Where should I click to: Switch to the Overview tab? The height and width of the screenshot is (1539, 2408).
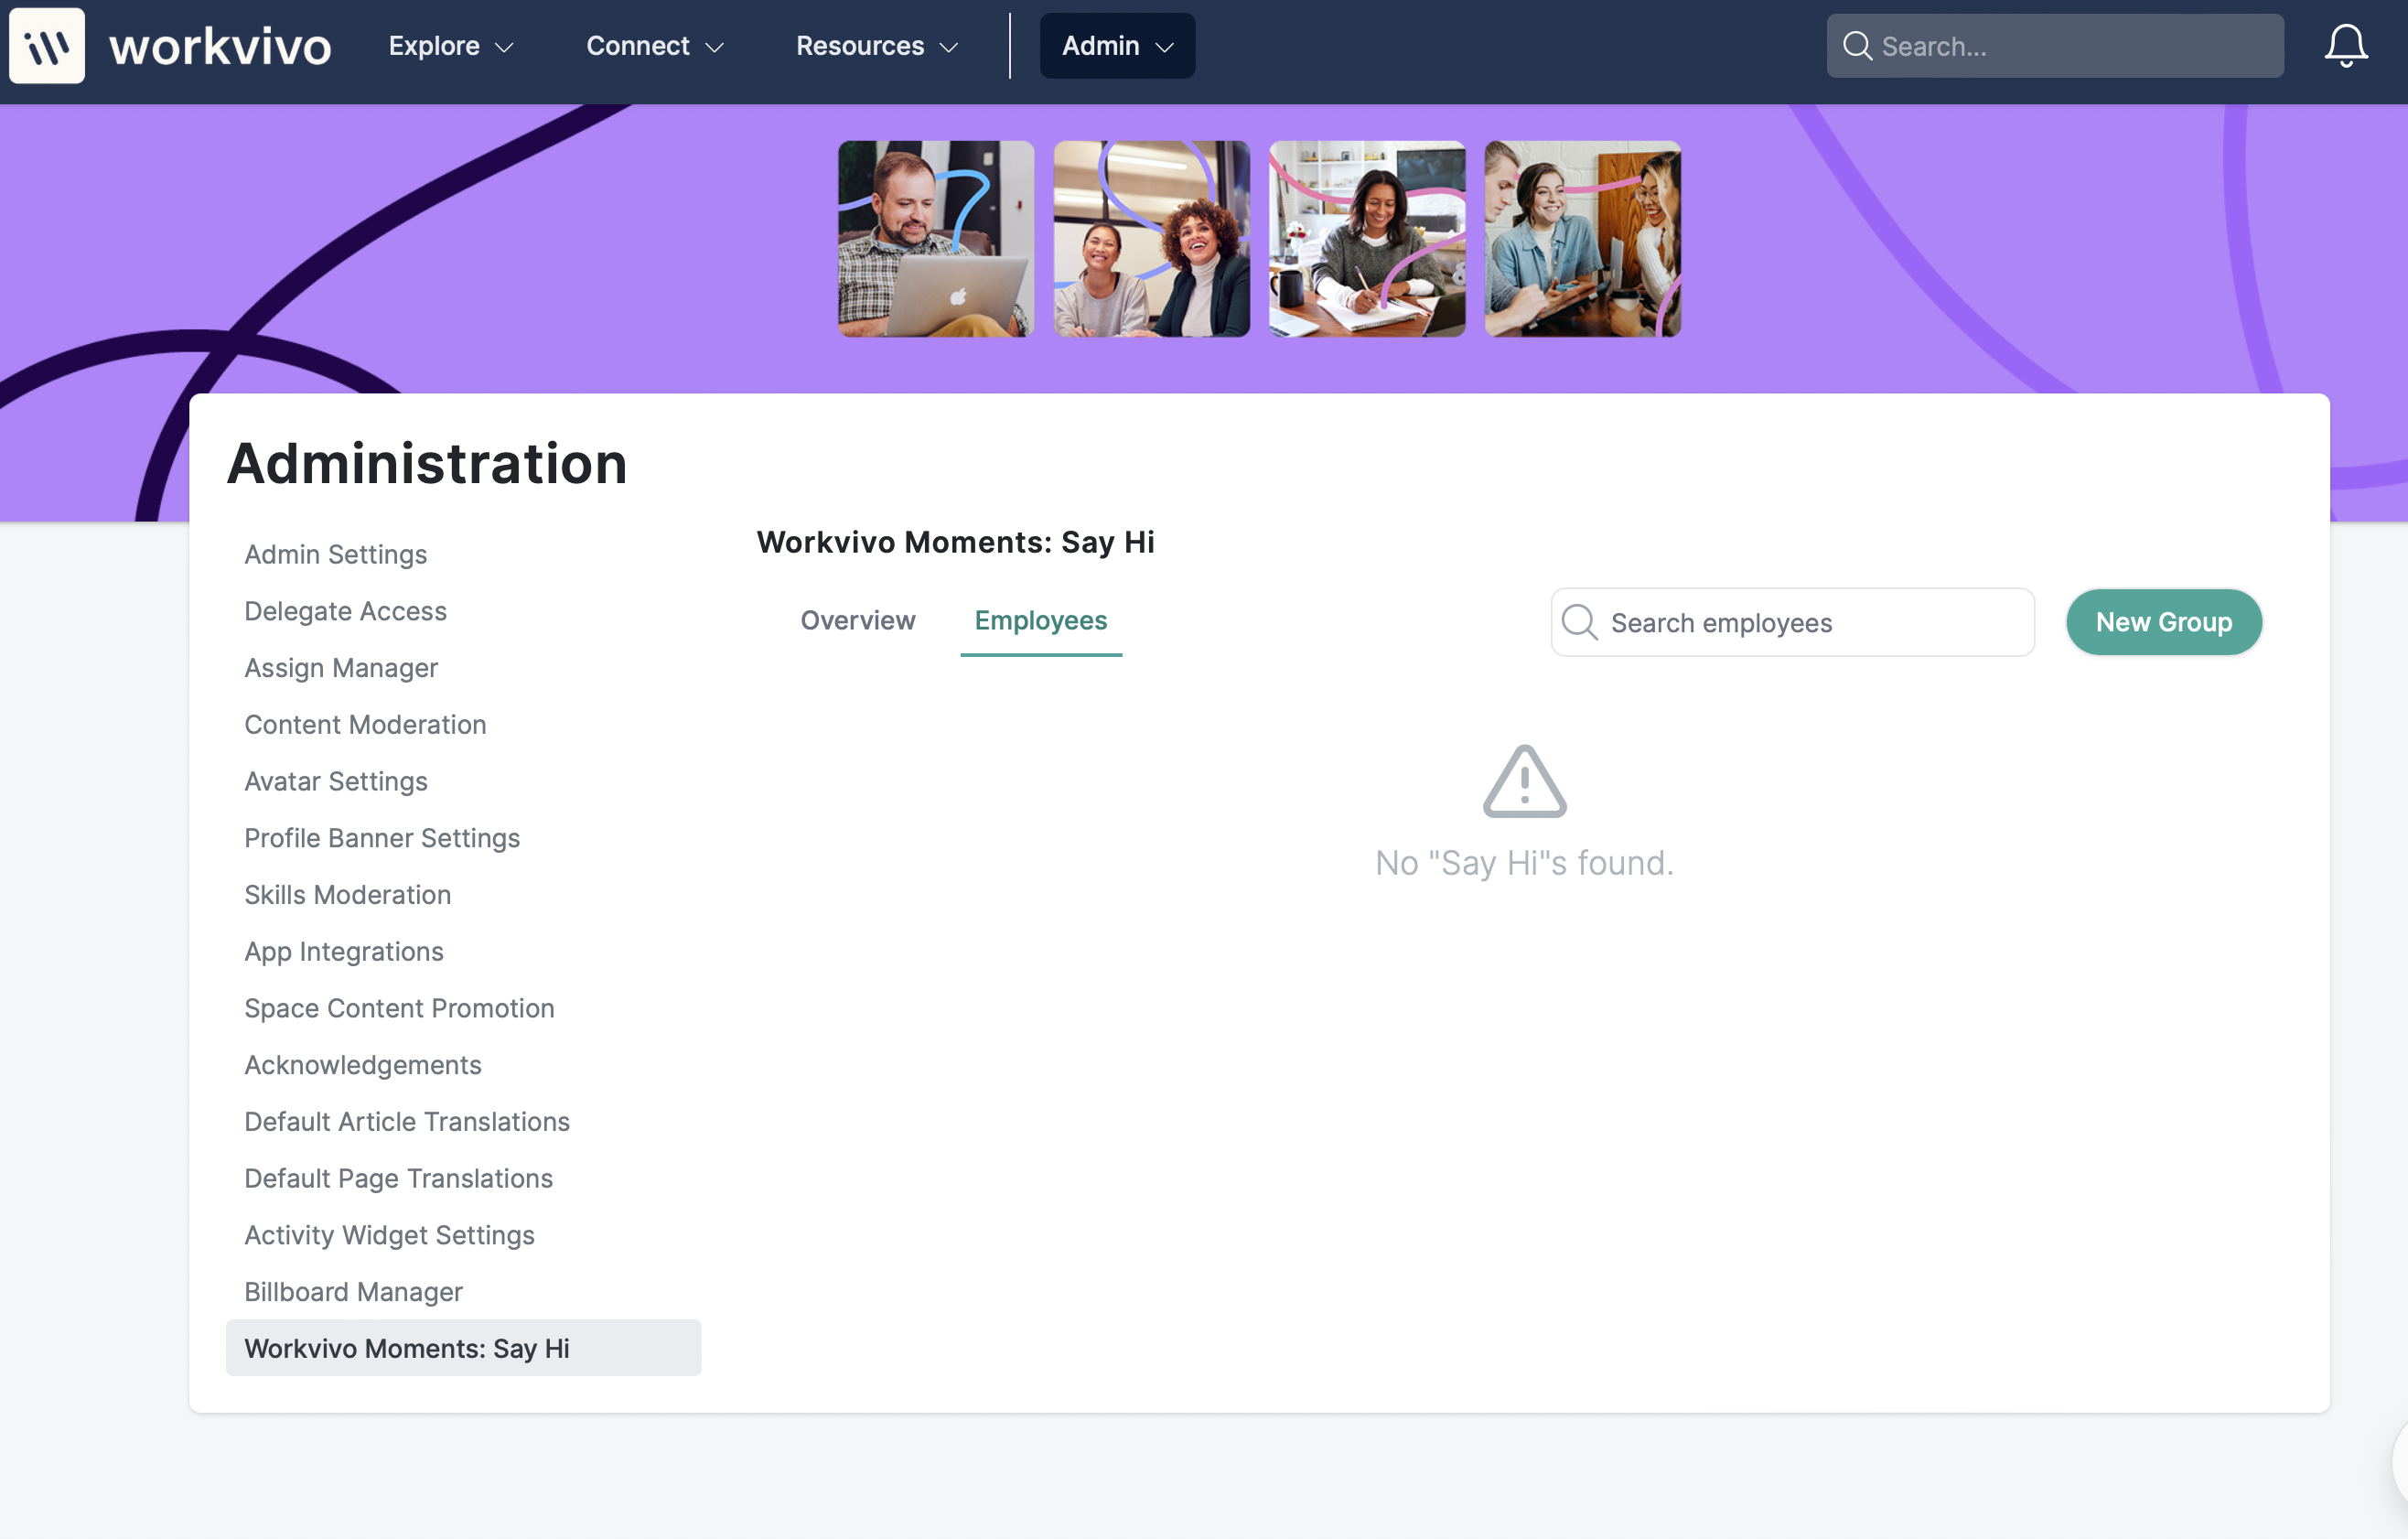857,621
